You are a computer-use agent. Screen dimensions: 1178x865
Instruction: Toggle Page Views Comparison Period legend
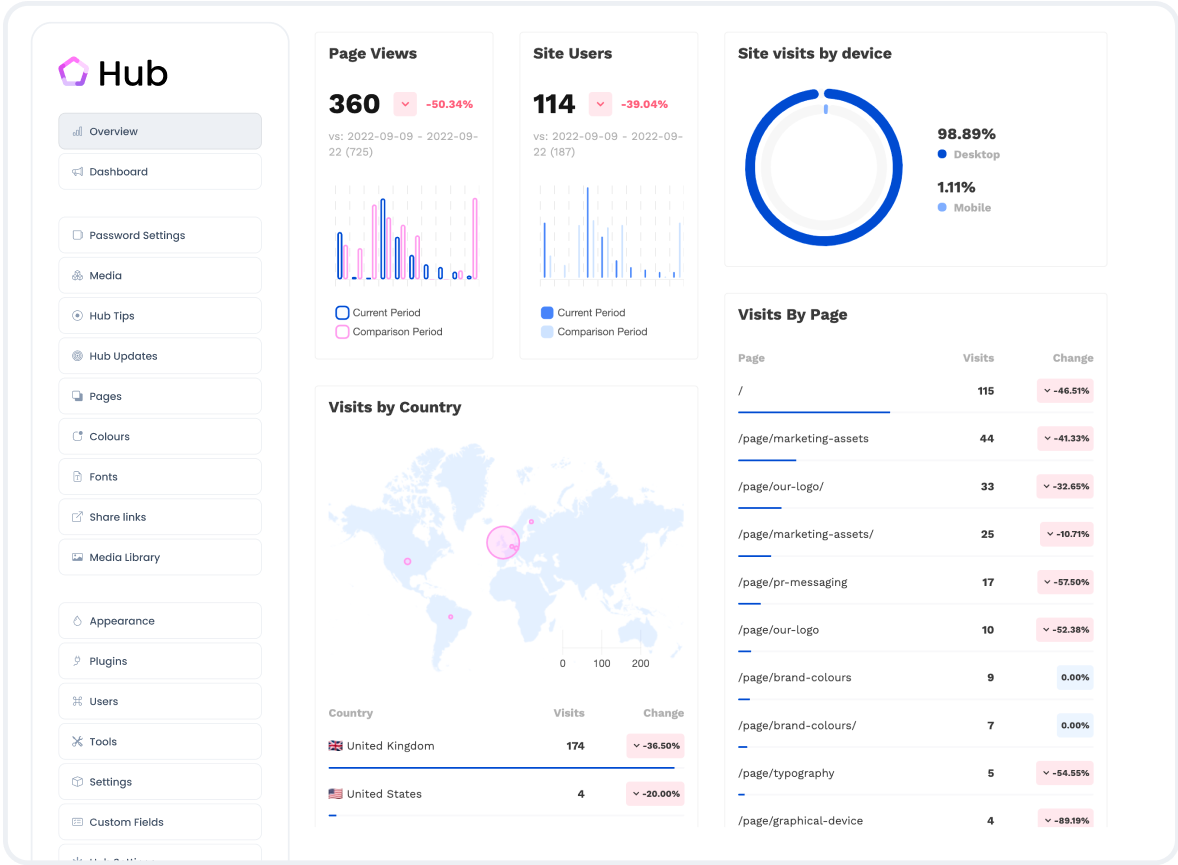[x=389, y=331]
